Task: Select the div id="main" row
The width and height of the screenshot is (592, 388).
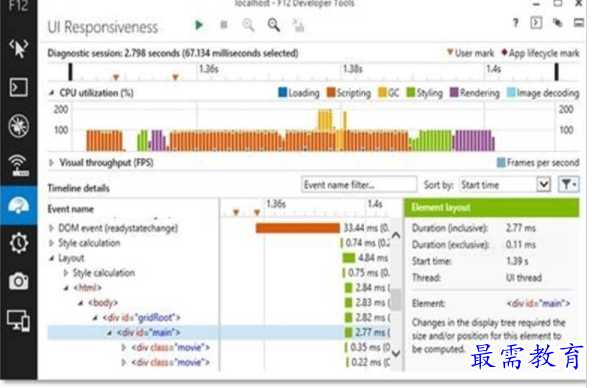Action: [219, 333]
